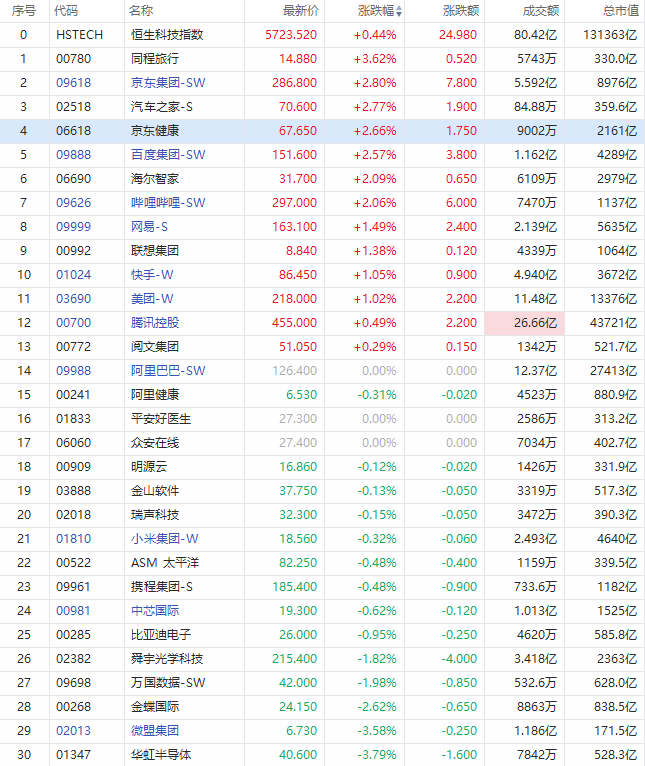
Task: Open 网易-S stock link
Action: point(149,227)
